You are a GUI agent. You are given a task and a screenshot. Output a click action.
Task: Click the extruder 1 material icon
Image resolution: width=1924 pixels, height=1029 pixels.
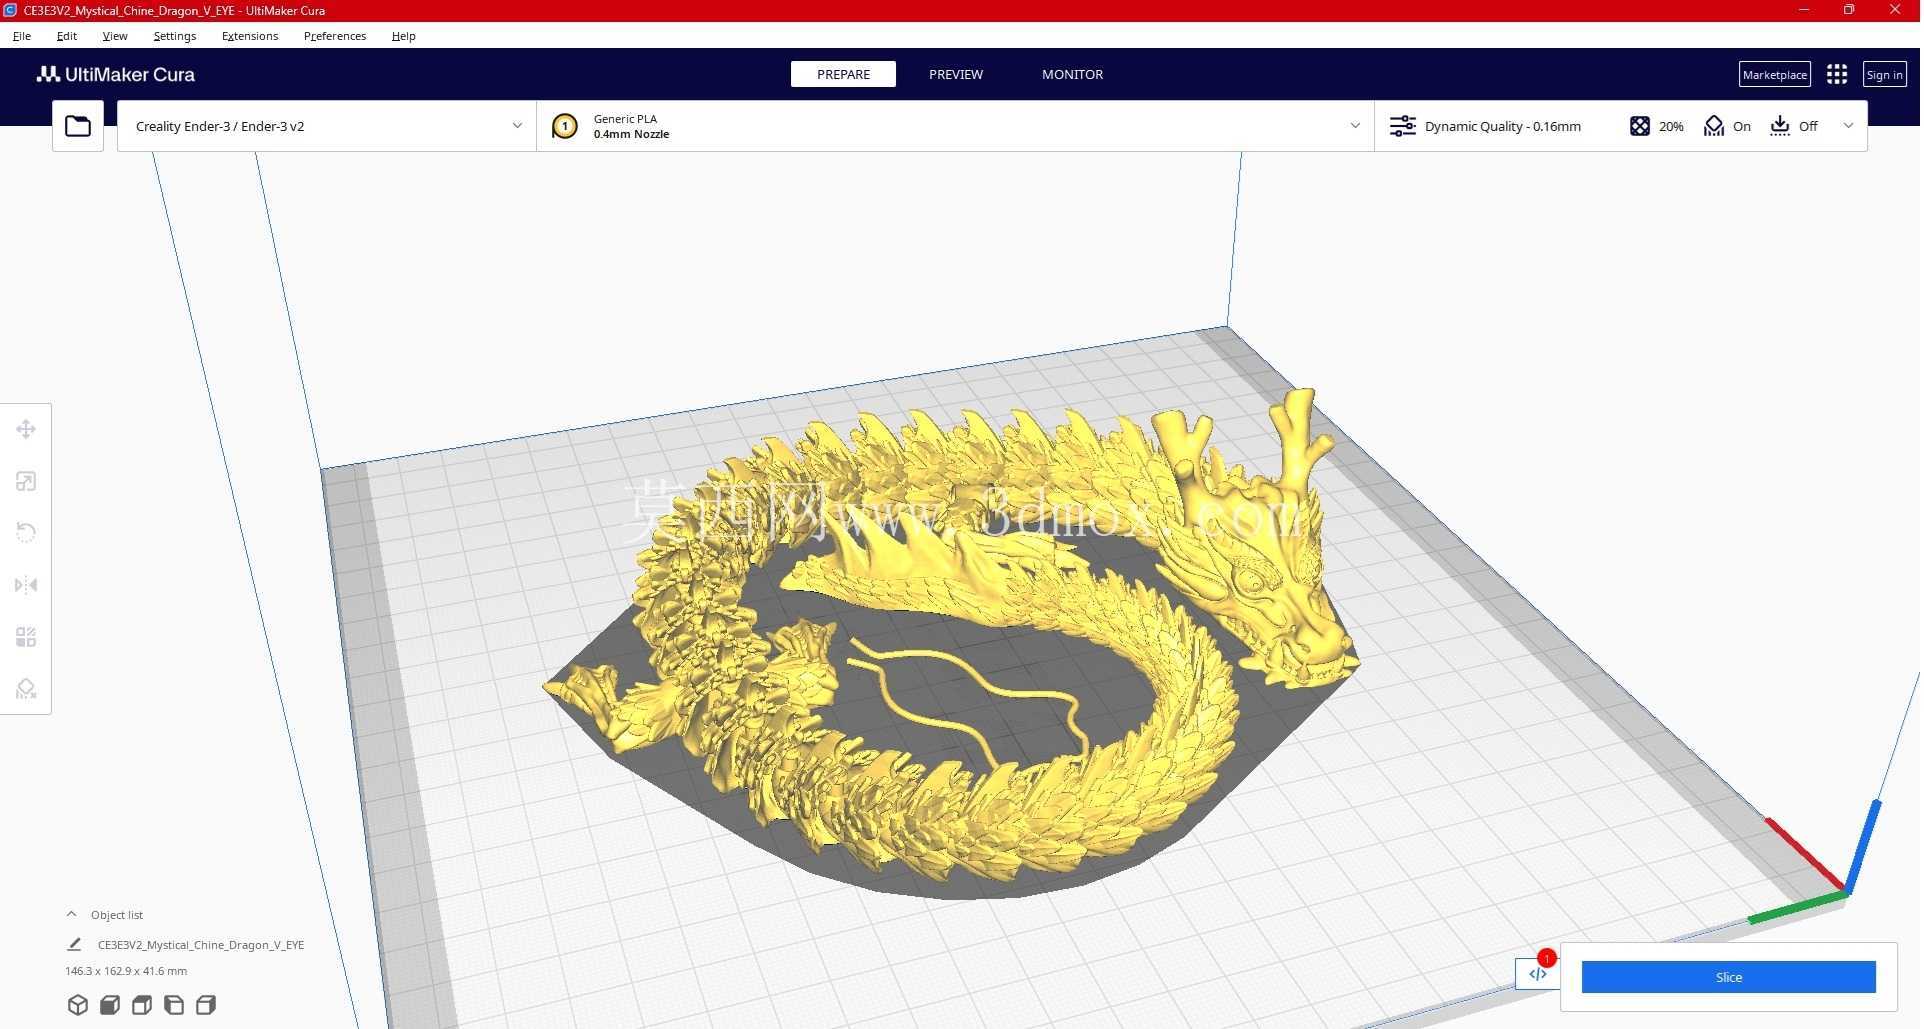coord(565,126)
